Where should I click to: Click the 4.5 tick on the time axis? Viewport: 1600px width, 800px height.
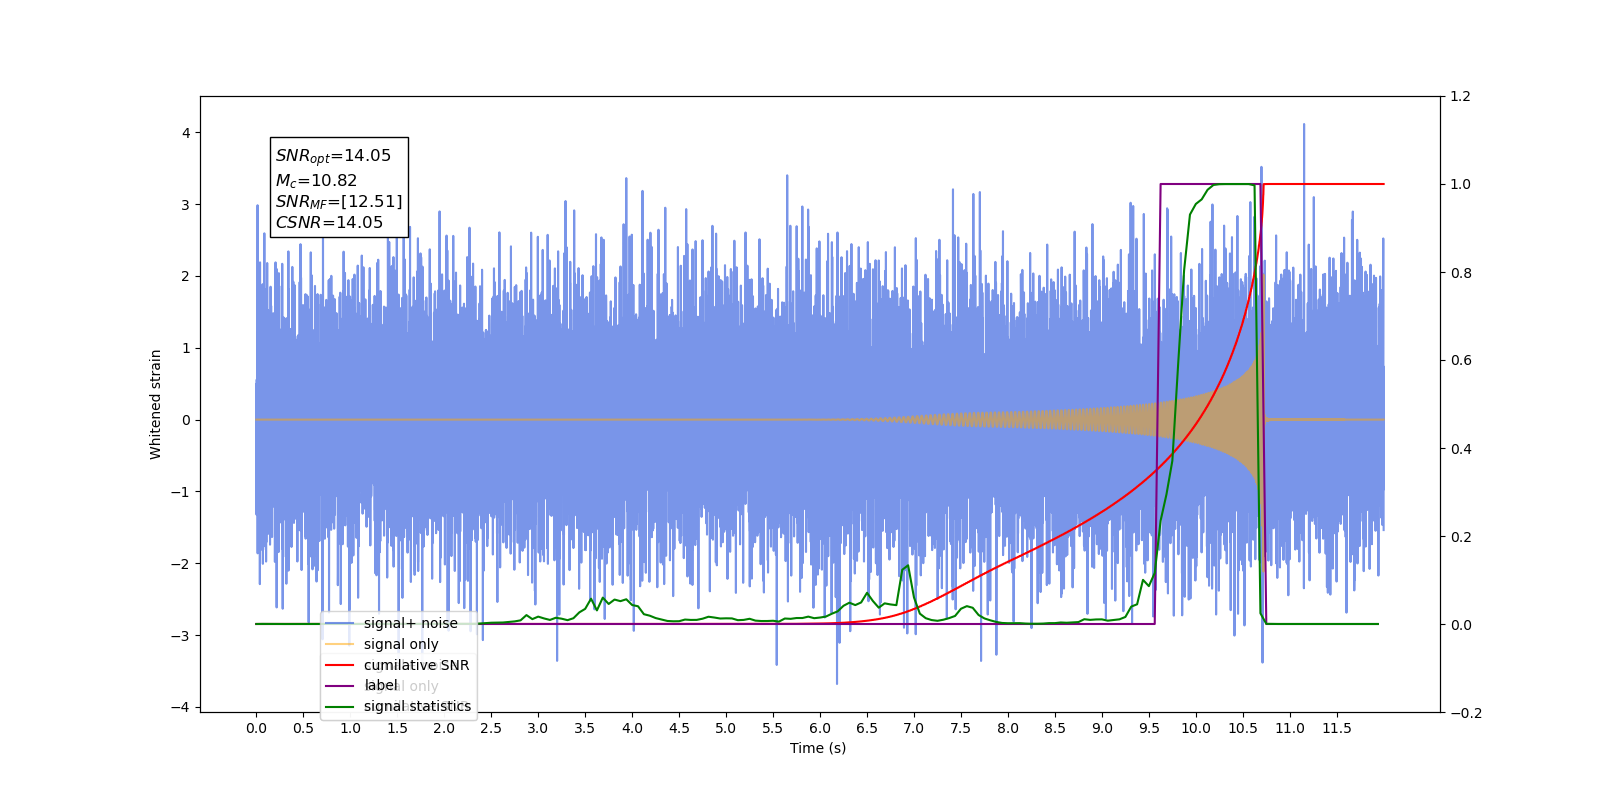[679, 728]
